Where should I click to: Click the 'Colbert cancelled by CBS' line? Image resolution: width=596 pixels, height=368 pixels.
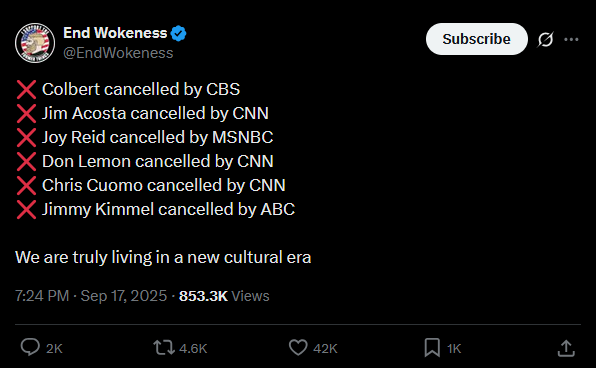[x=141, y=89]
